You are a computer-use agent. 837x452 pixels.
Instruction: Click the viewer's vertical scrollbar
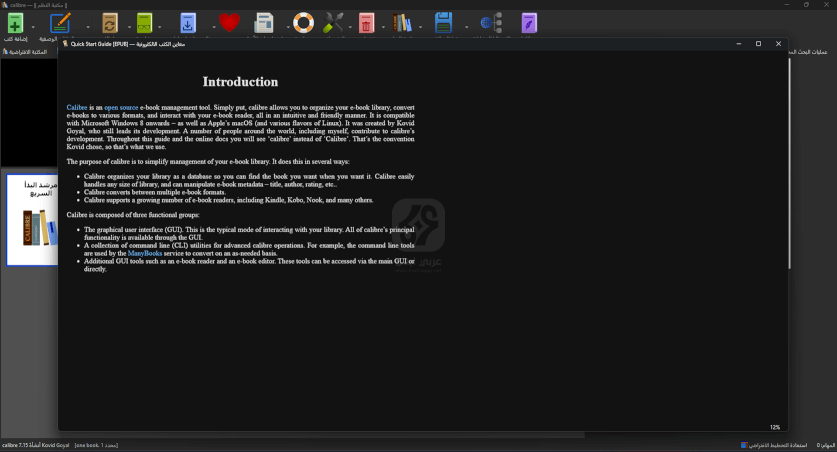789,160
